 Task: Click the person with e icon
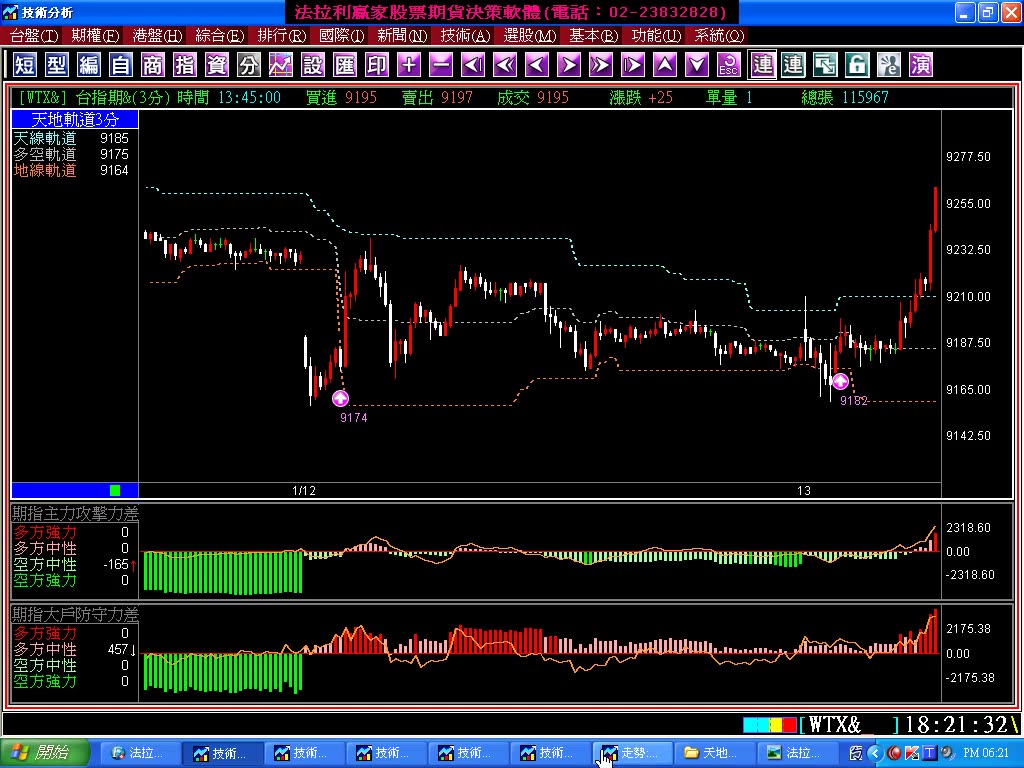click(x=889, y=65)
